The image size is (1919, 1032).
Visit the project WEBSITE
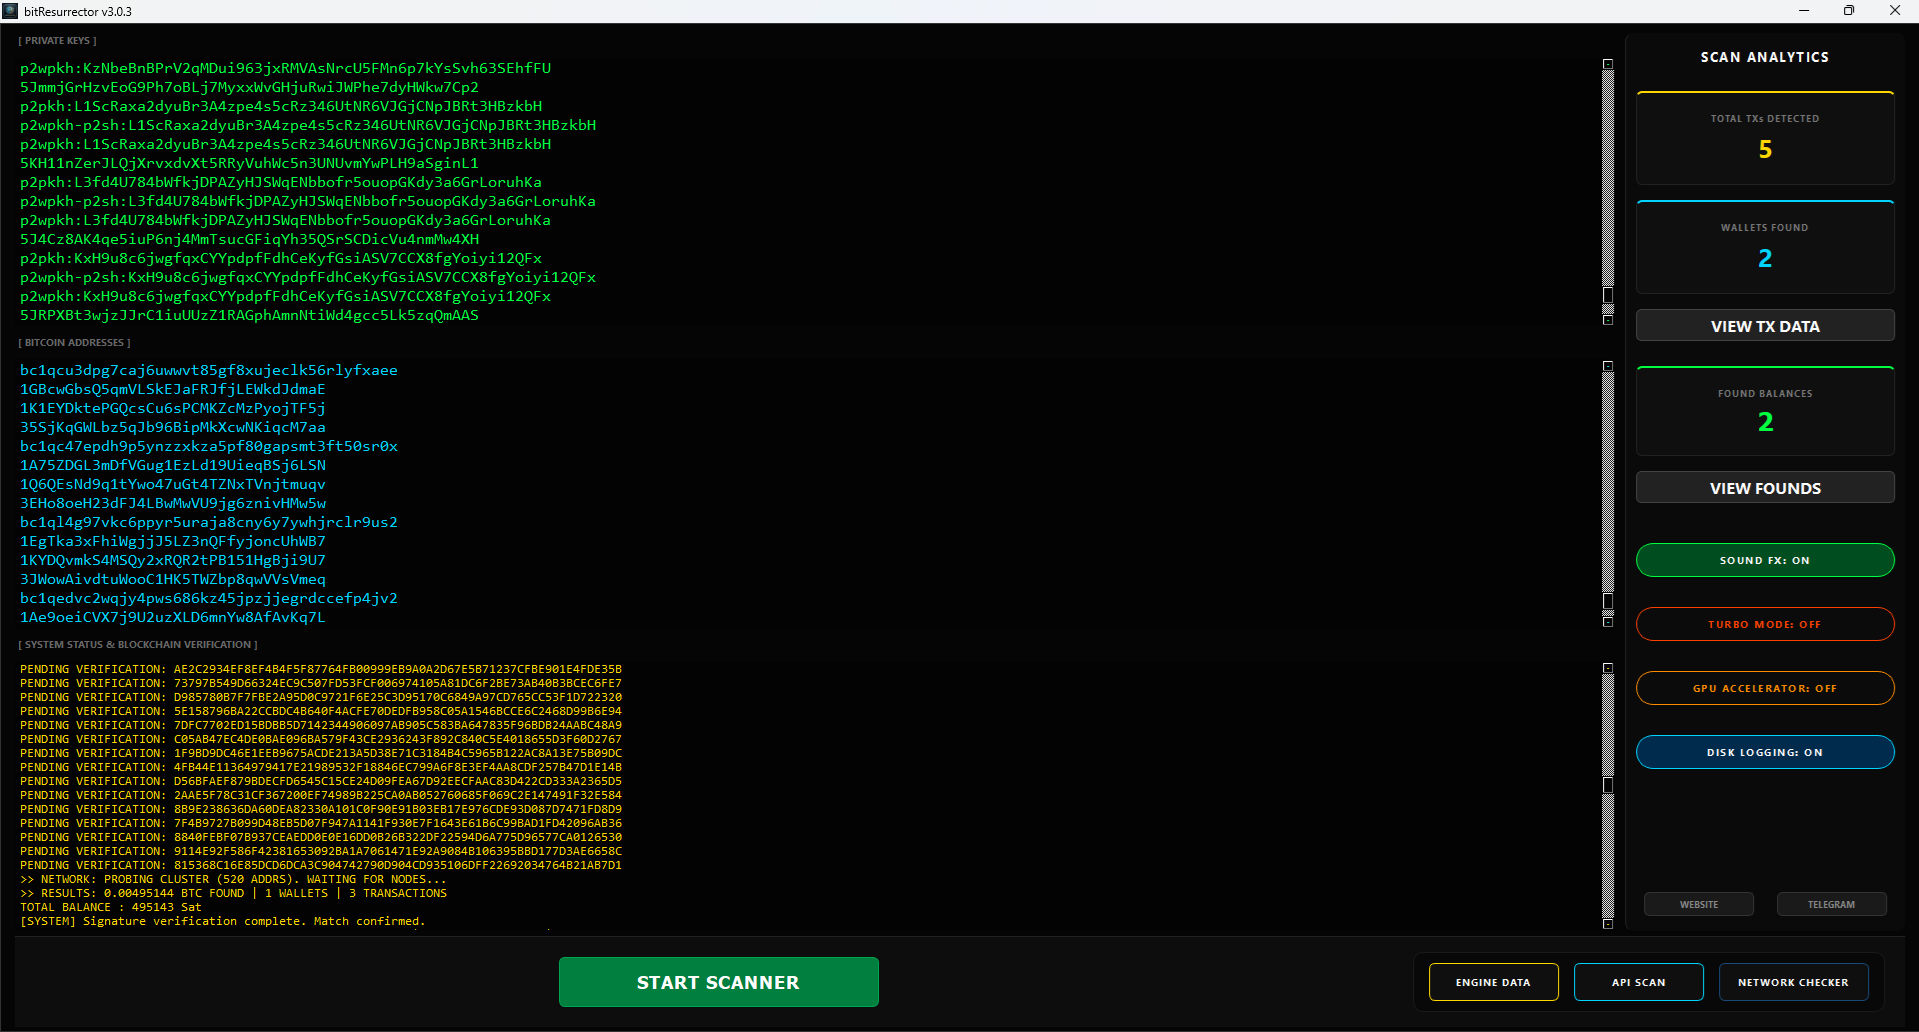pyautogui.click(x=1698, y=904)
